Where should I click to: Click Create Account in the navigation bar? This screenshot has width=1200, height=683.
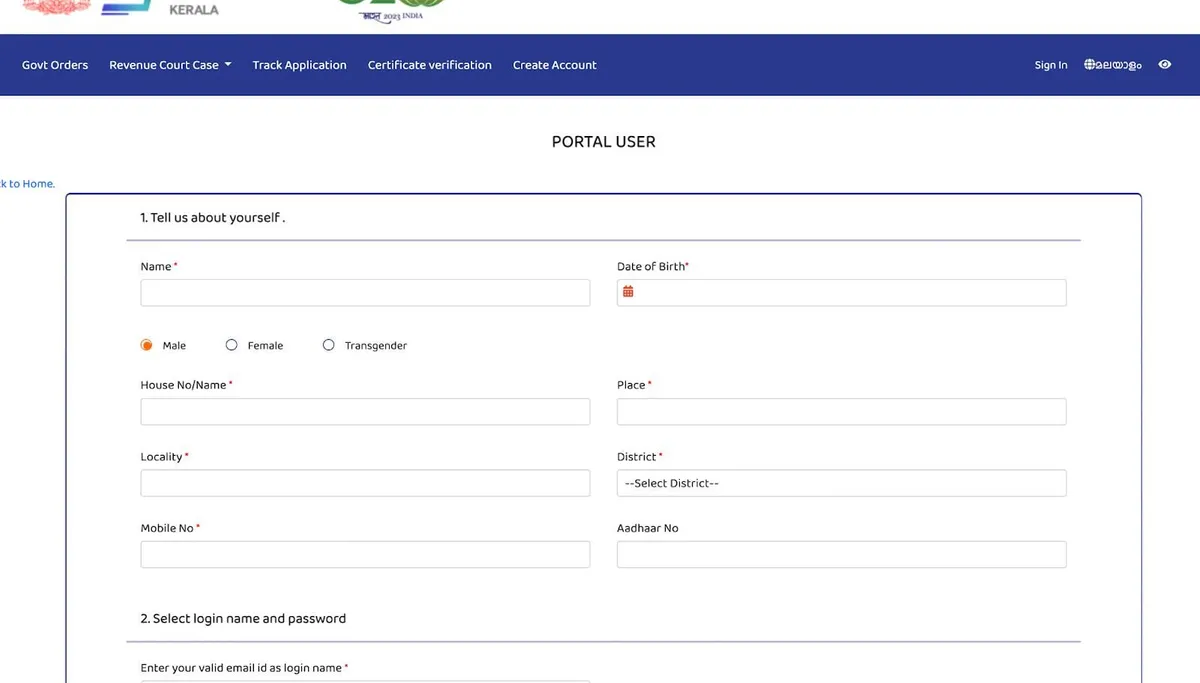point(554,64)
